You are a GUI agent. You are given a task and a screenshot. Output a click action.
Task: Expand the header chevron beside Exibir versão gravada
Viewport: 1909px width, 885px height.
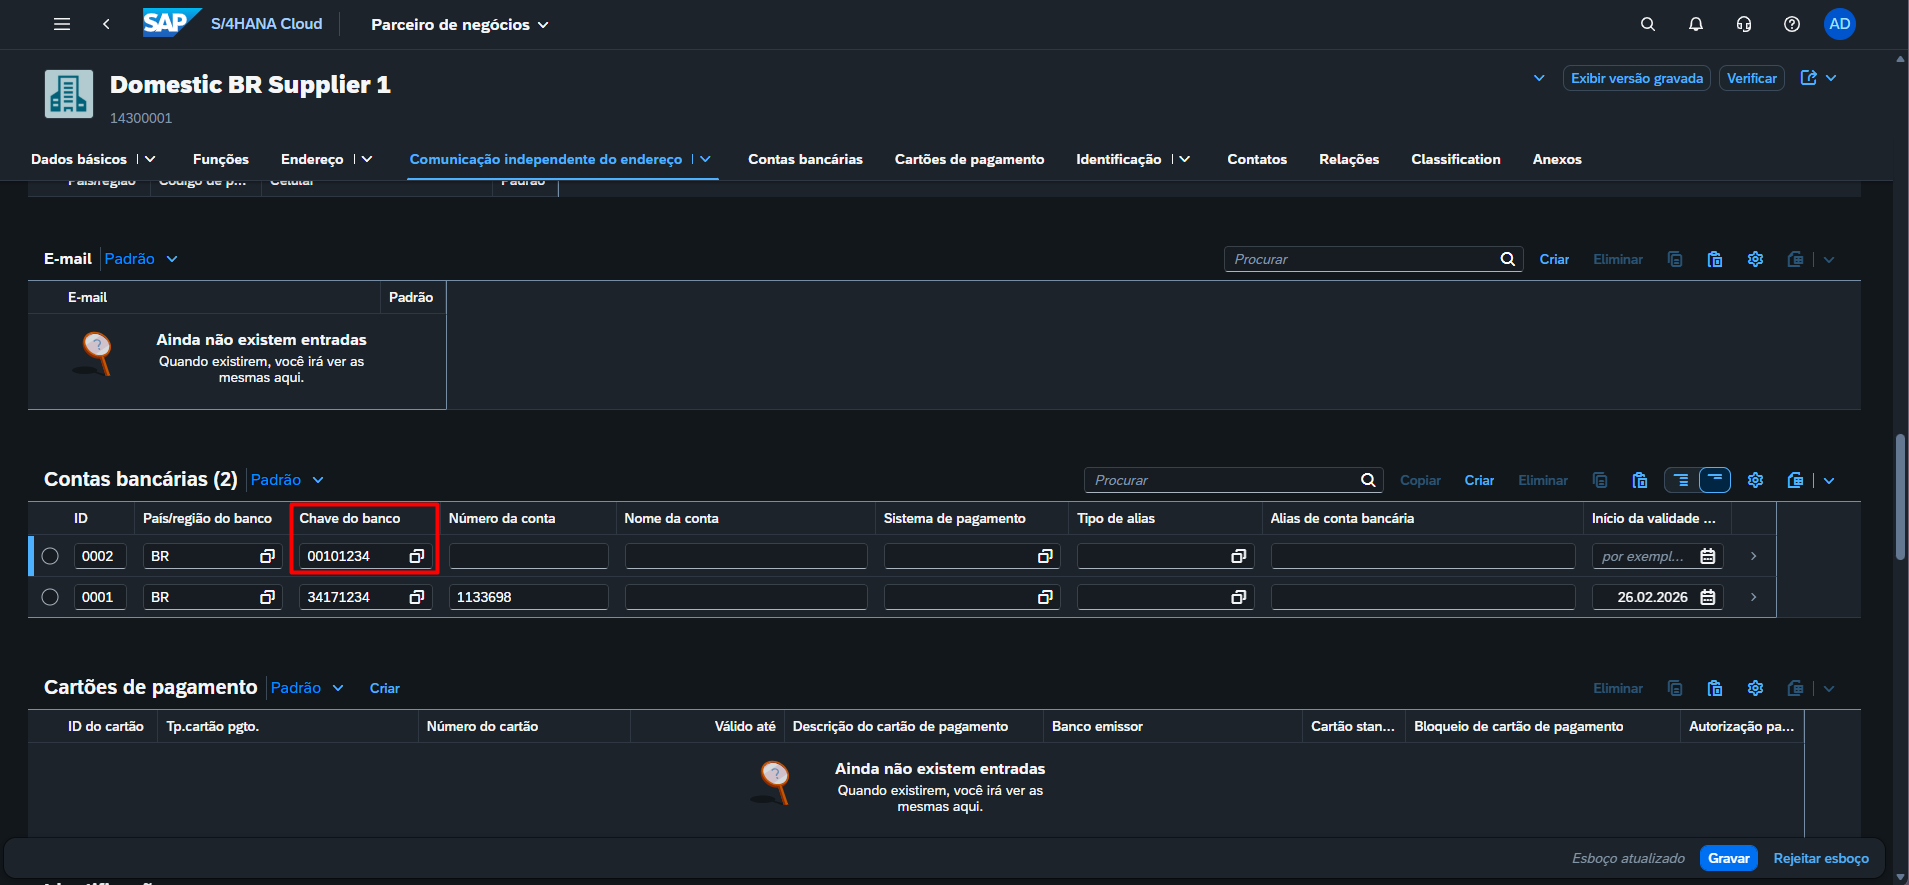click(x=1539, y=78)
